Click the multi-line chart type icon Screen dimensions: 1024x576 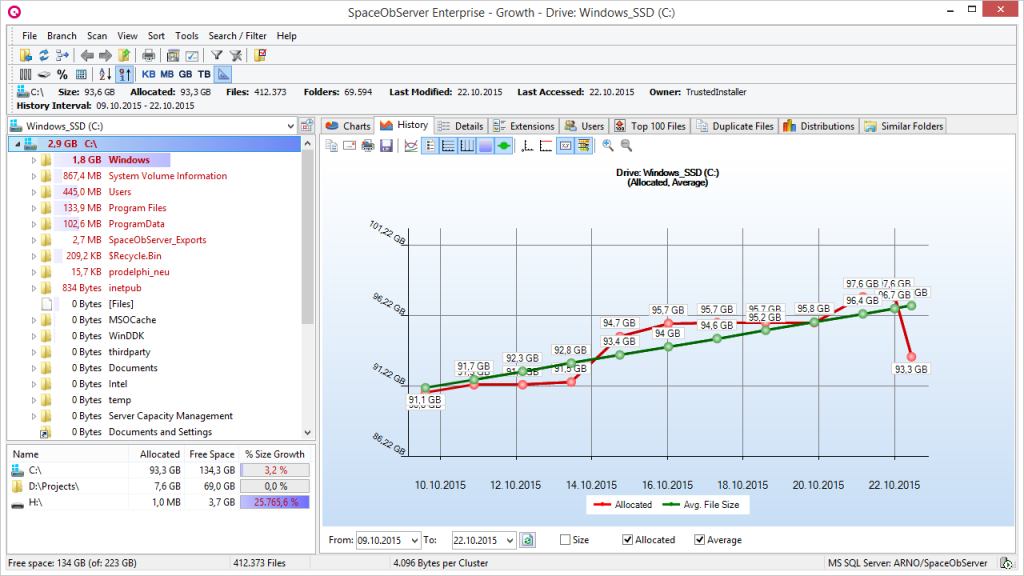tap(411, 146)
